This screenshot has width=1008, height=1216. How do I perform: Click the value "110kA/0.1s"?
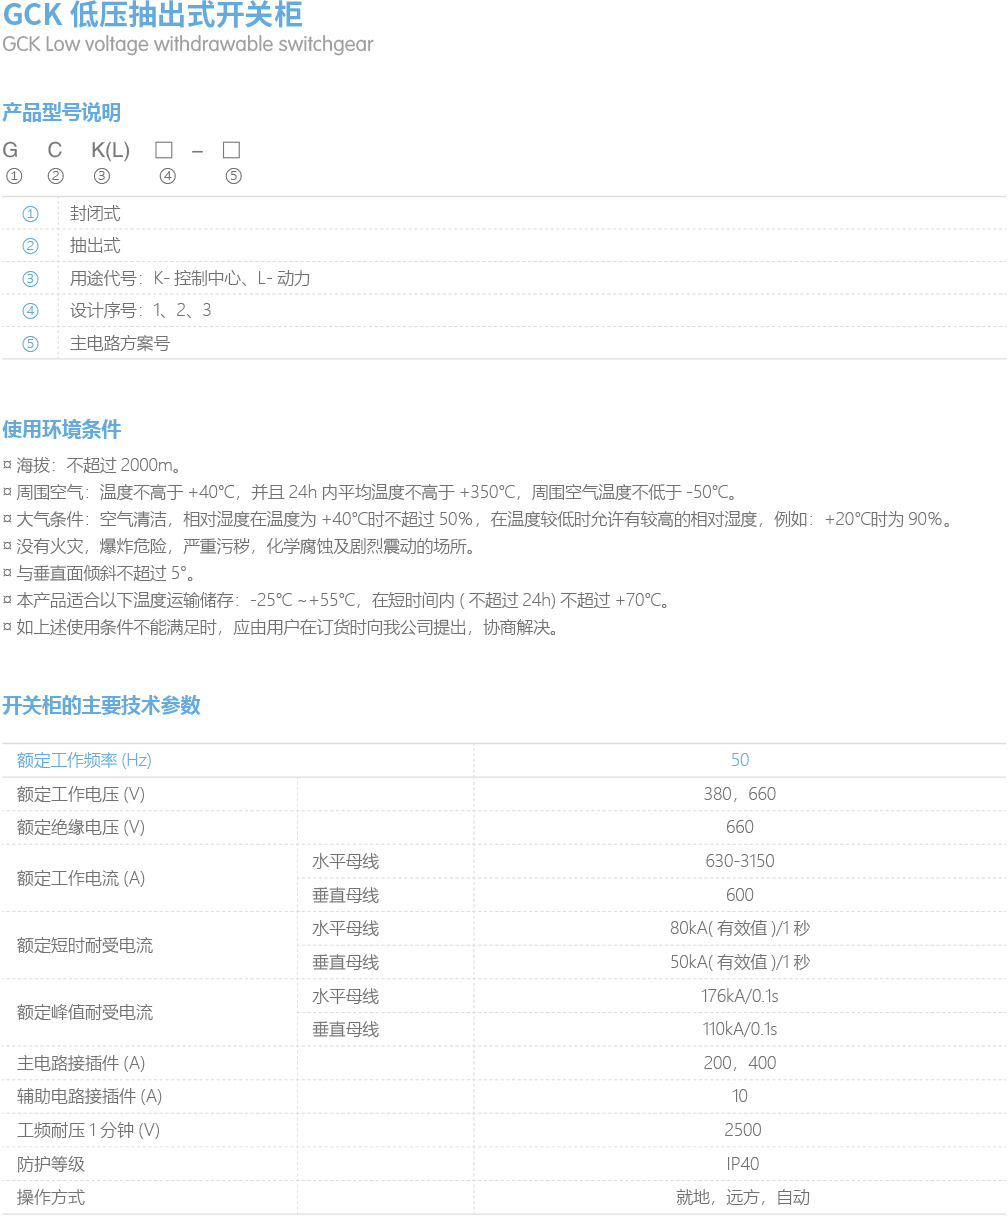(740, 1029)
